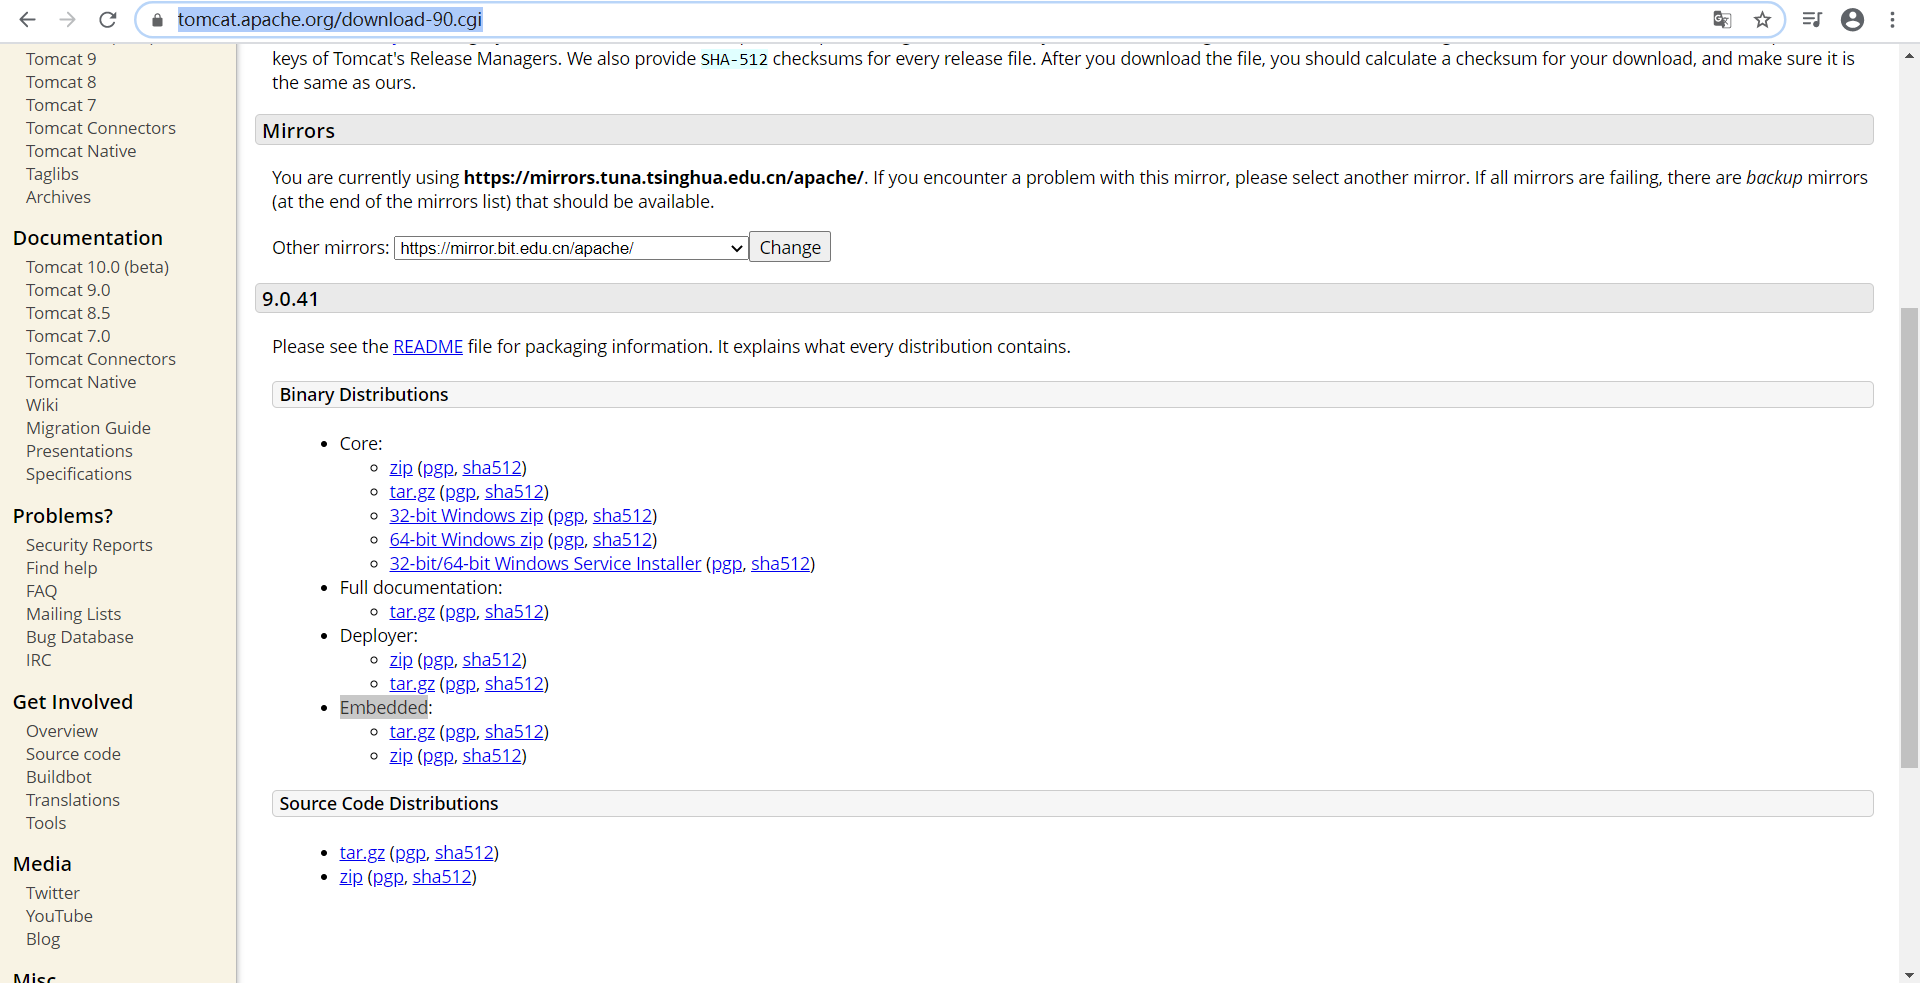This screenshot has width=1920, height=983.
Task: Open Taglibs sidebar link
Action: pyautogui.click(x=52, y=174)
